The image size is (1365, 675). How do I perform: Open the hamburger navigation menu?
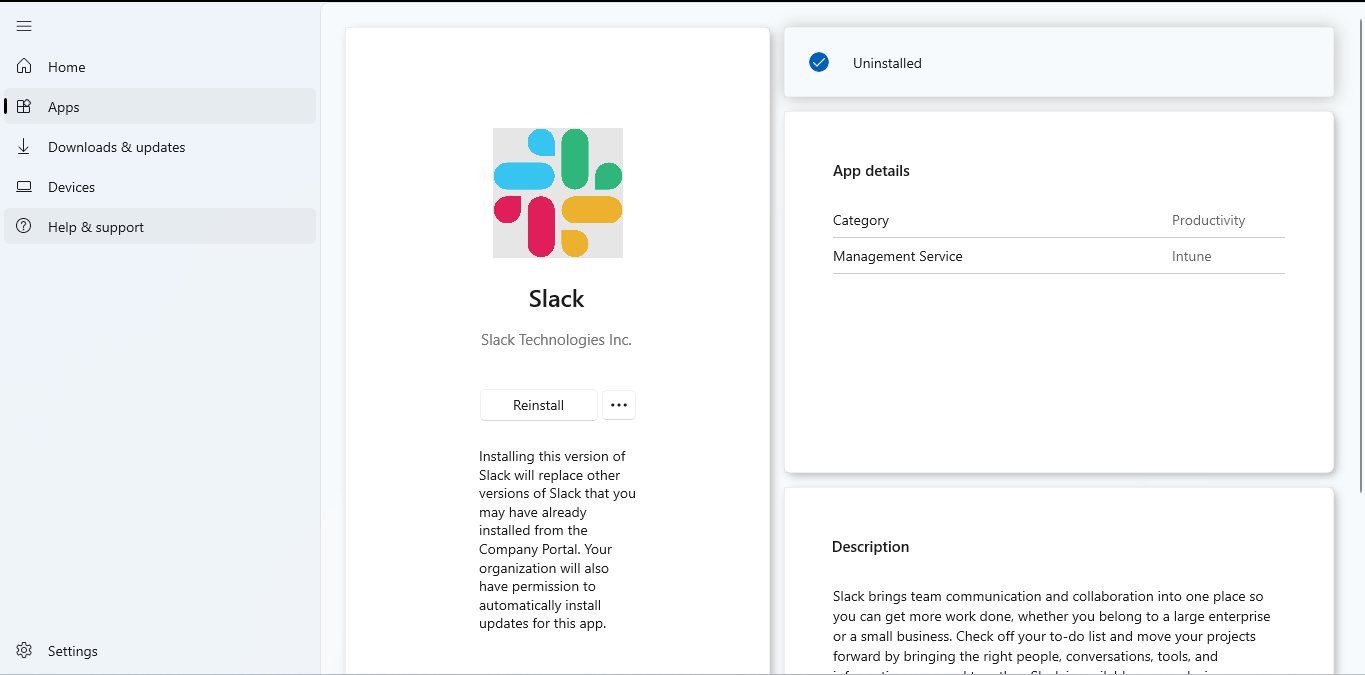pyautogui.click(x=24, y=26)
